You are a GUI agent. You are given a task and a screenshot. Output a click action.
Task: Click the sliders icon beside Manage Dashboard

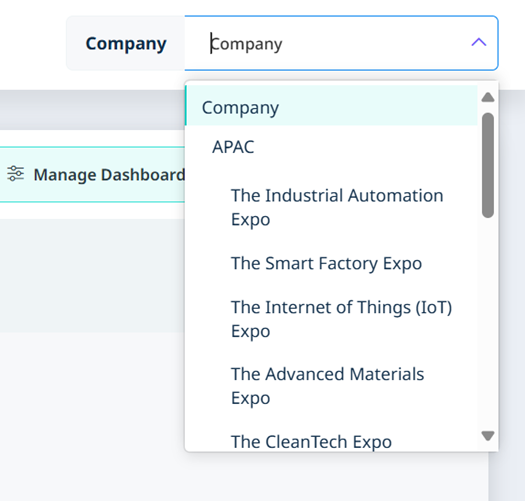(x=15, y=173)
